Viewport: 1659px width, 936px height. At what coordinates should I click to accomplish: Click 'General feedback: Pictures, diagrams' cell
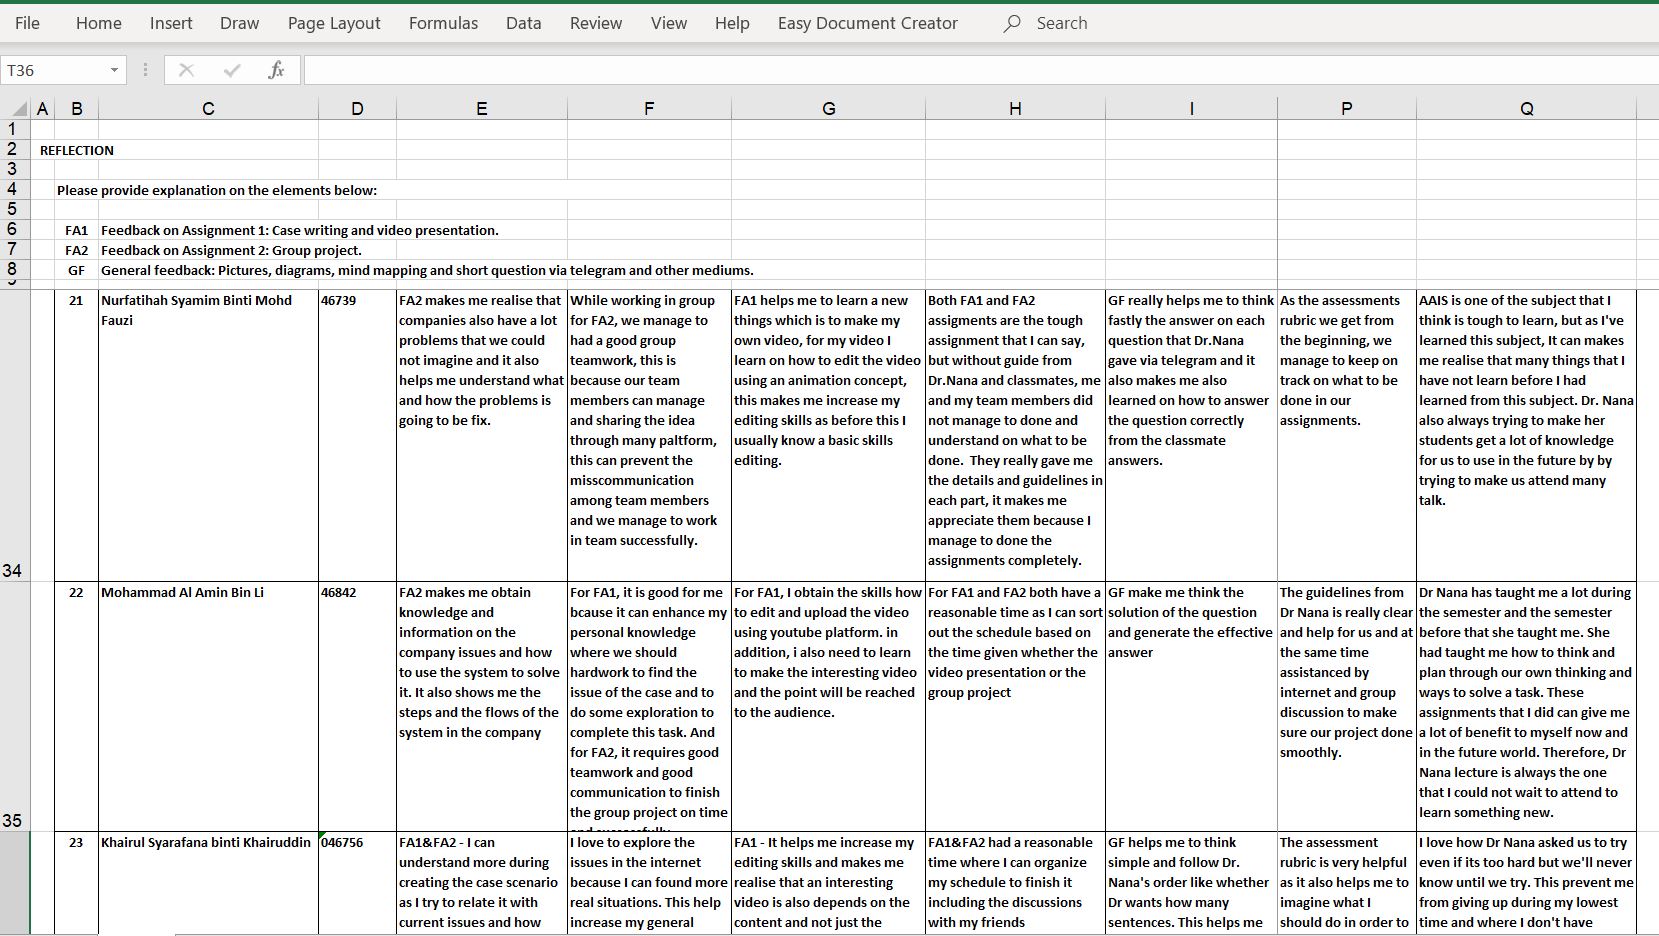click(x=427, y=270)
